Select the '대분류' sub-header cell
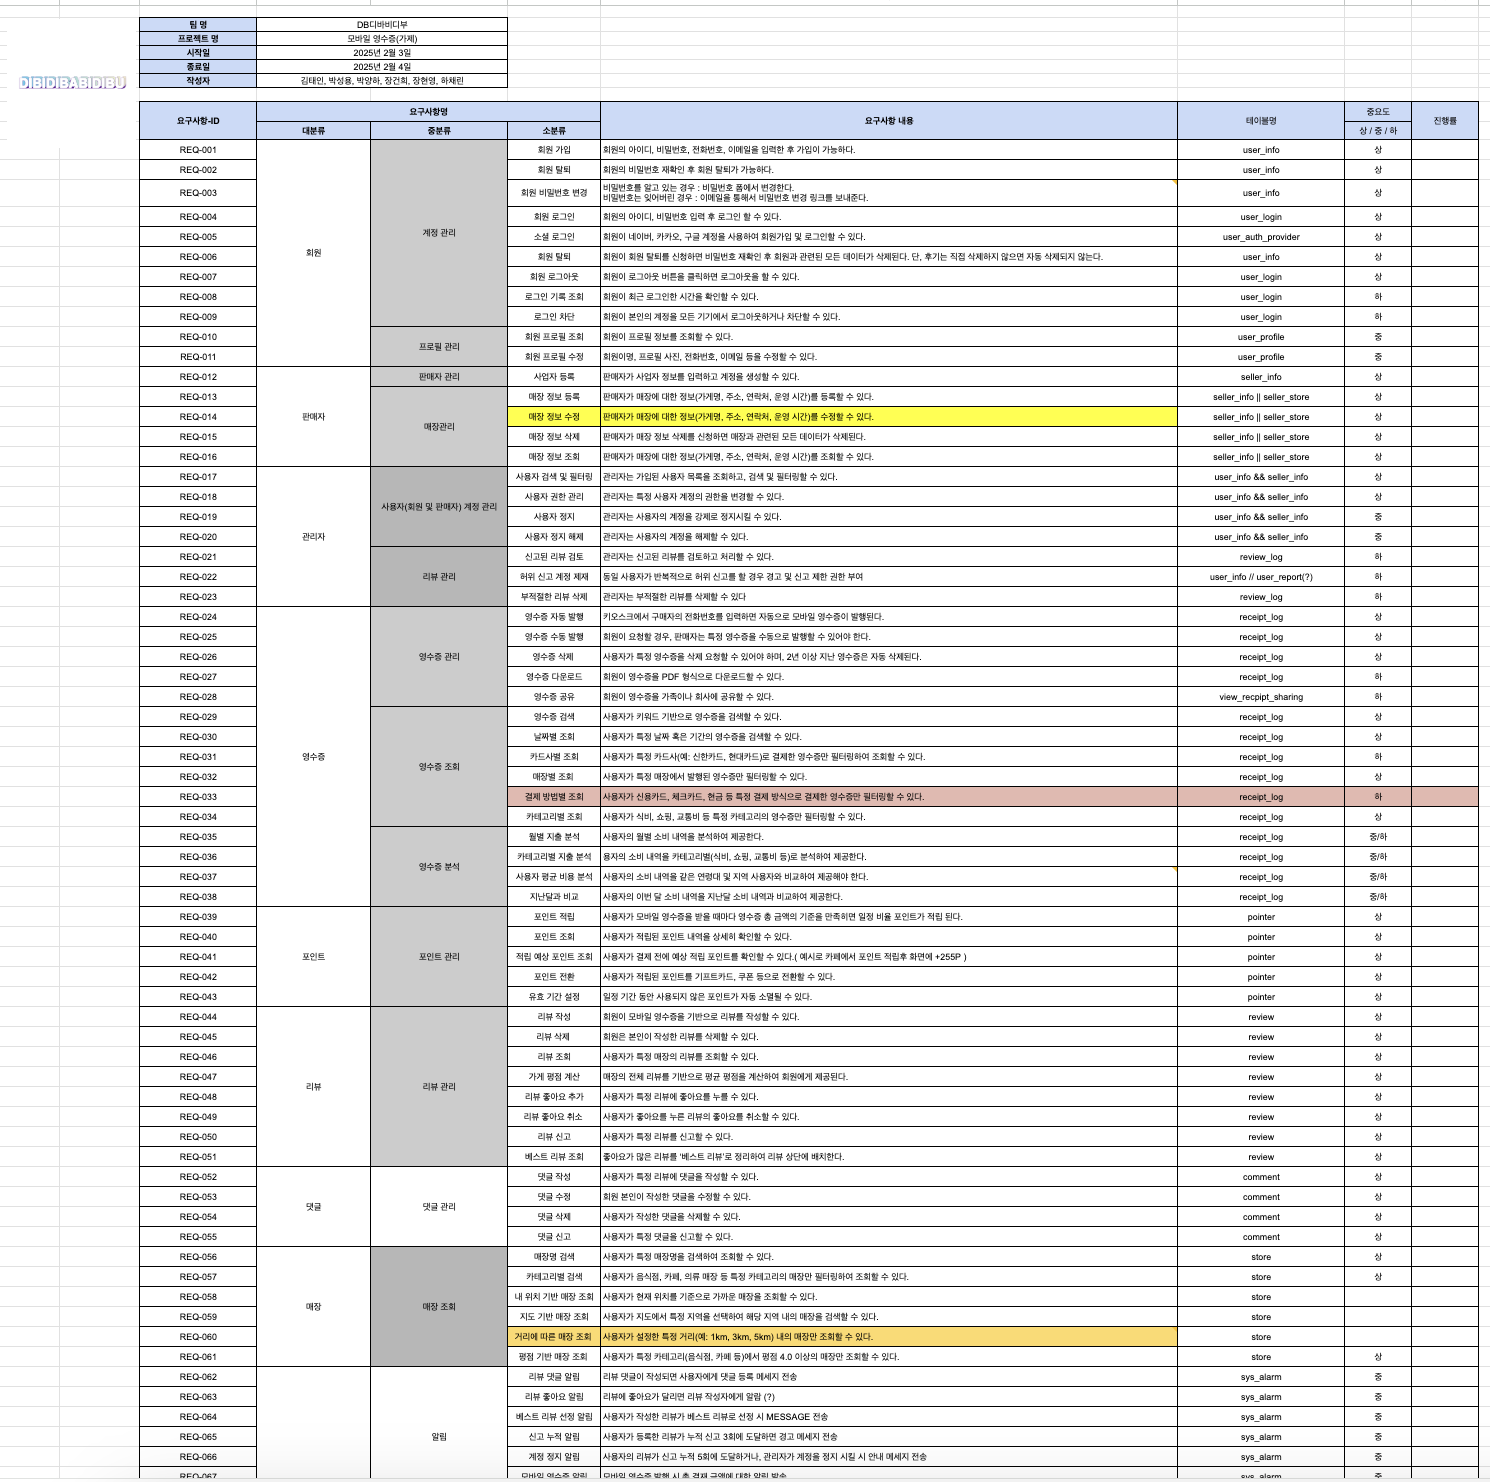 313,131
